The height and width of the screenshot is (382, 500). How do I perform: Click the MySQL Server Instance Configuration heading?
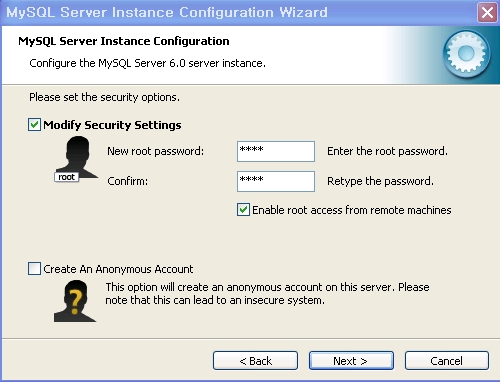coord(124,41)
